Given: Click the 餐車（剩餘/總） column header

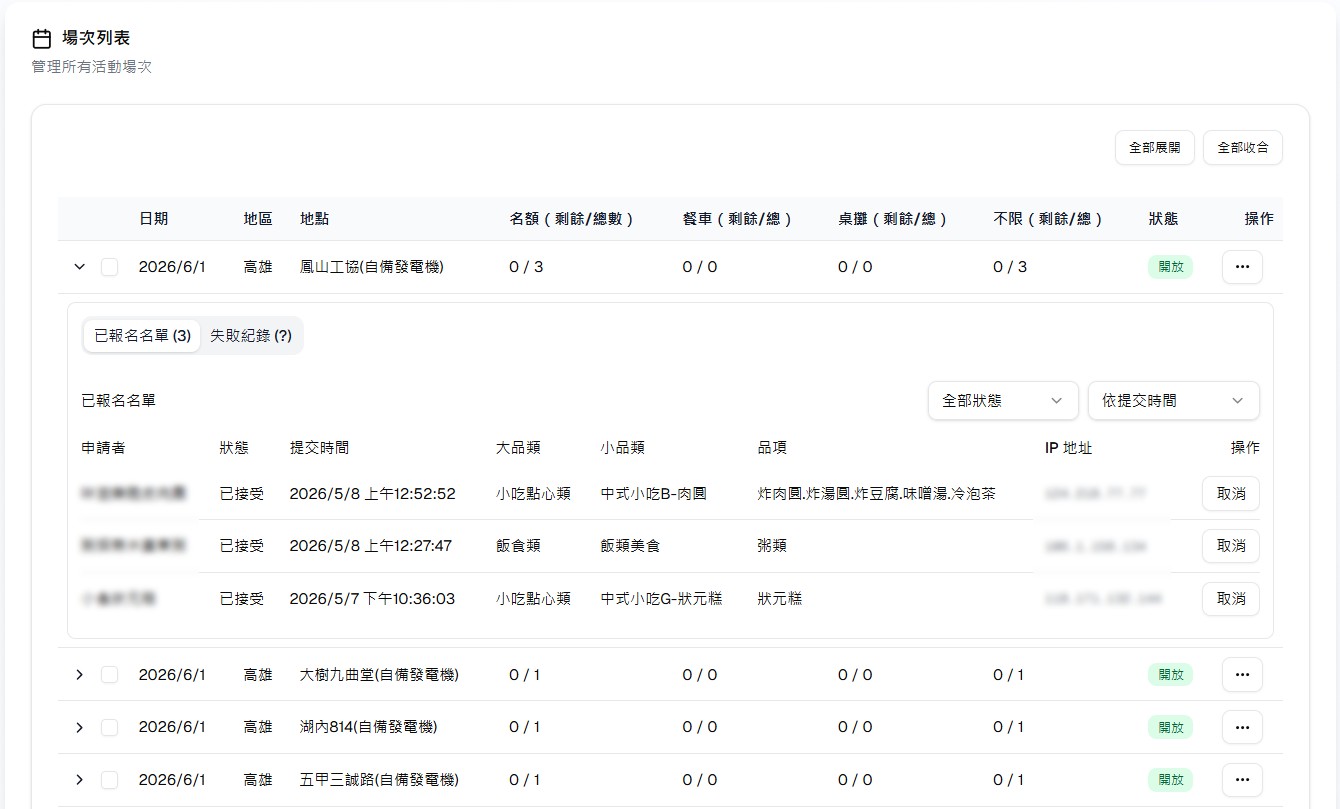Looking at the screenshot, I should (x=738, y=218).
